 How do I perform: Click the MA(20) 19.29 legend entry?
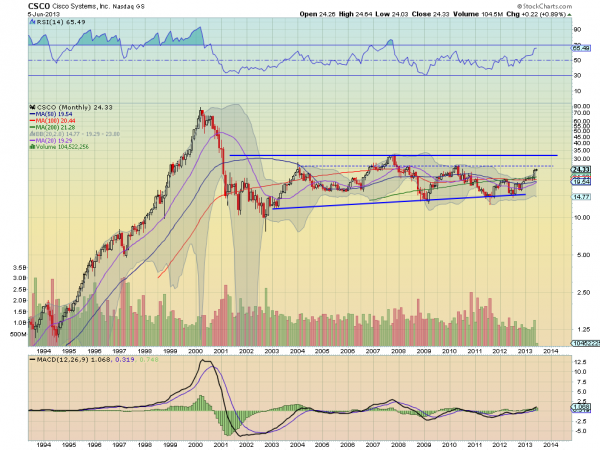click(x=51, y=140)
